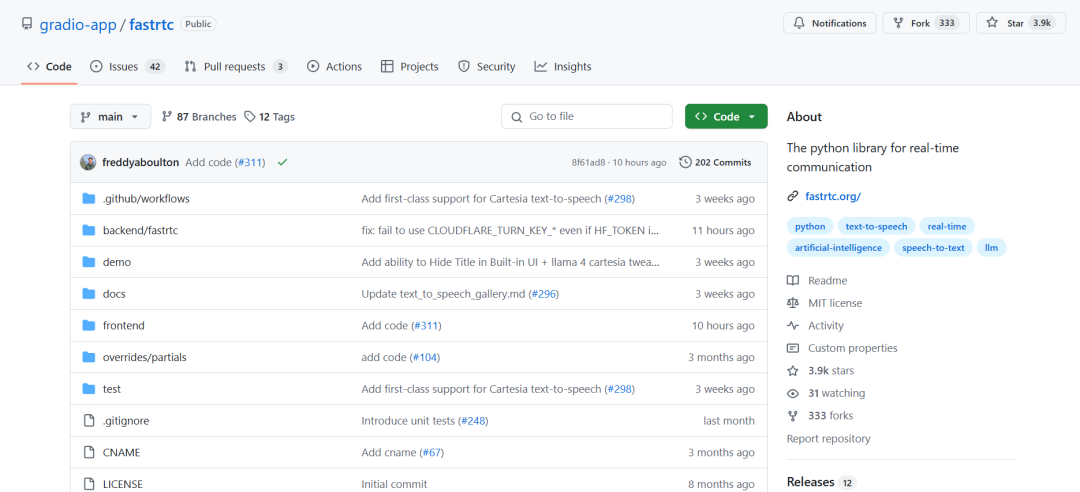Expand the main branch dropdown
This screenshot has height=492, width=1080.
[110, 117]
